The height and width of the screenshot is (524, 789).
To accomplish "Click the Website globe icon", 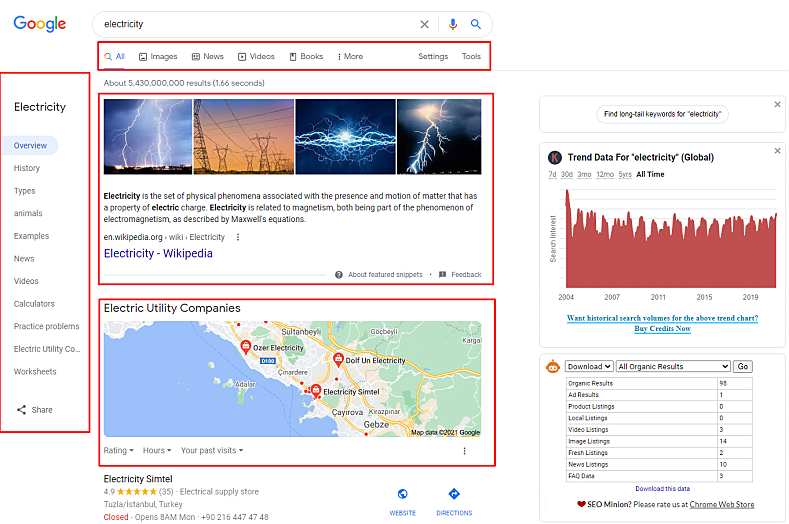I will coord(403,494).
